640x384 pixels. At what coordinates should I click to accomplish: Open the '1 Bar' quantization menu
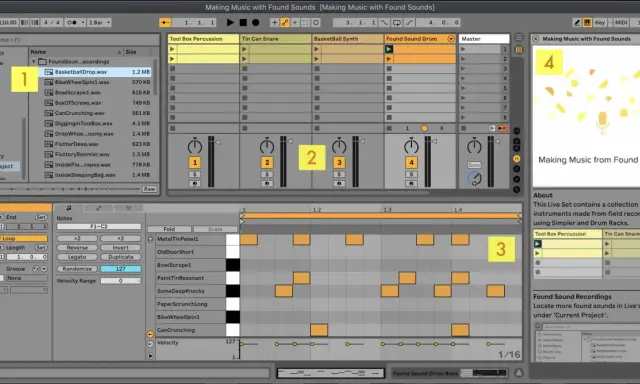[x=99, y=22]
